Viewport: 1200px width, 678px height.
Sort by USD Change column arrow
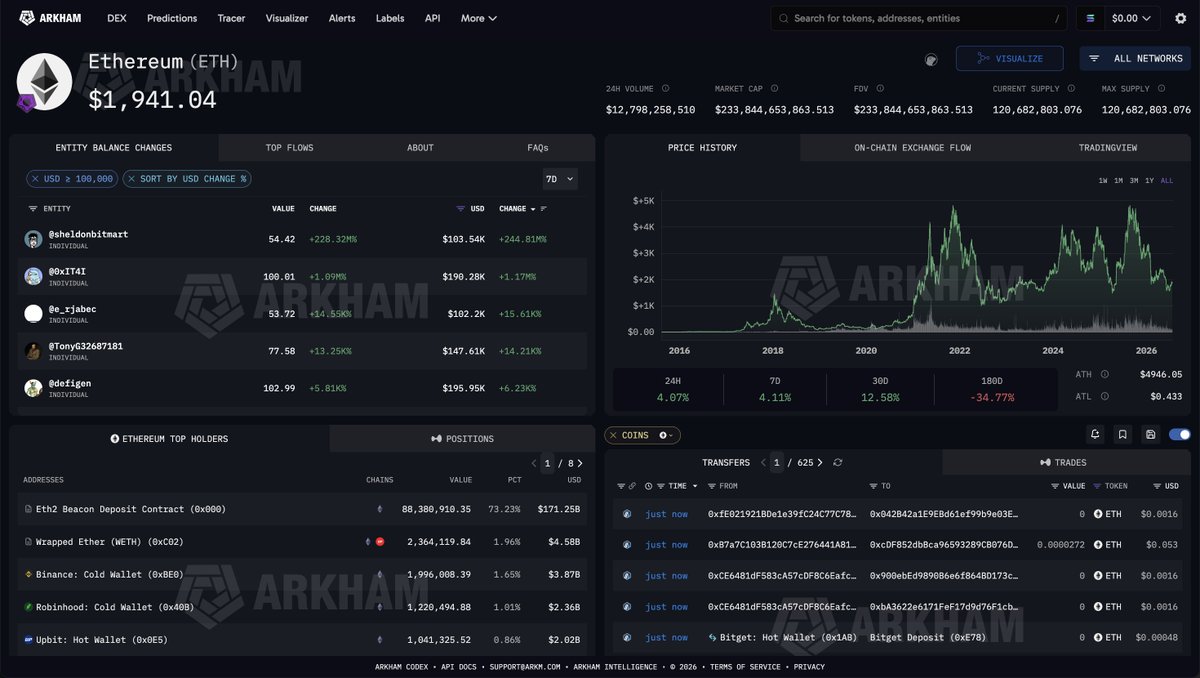pyautogui.click(x=532, y=209)
